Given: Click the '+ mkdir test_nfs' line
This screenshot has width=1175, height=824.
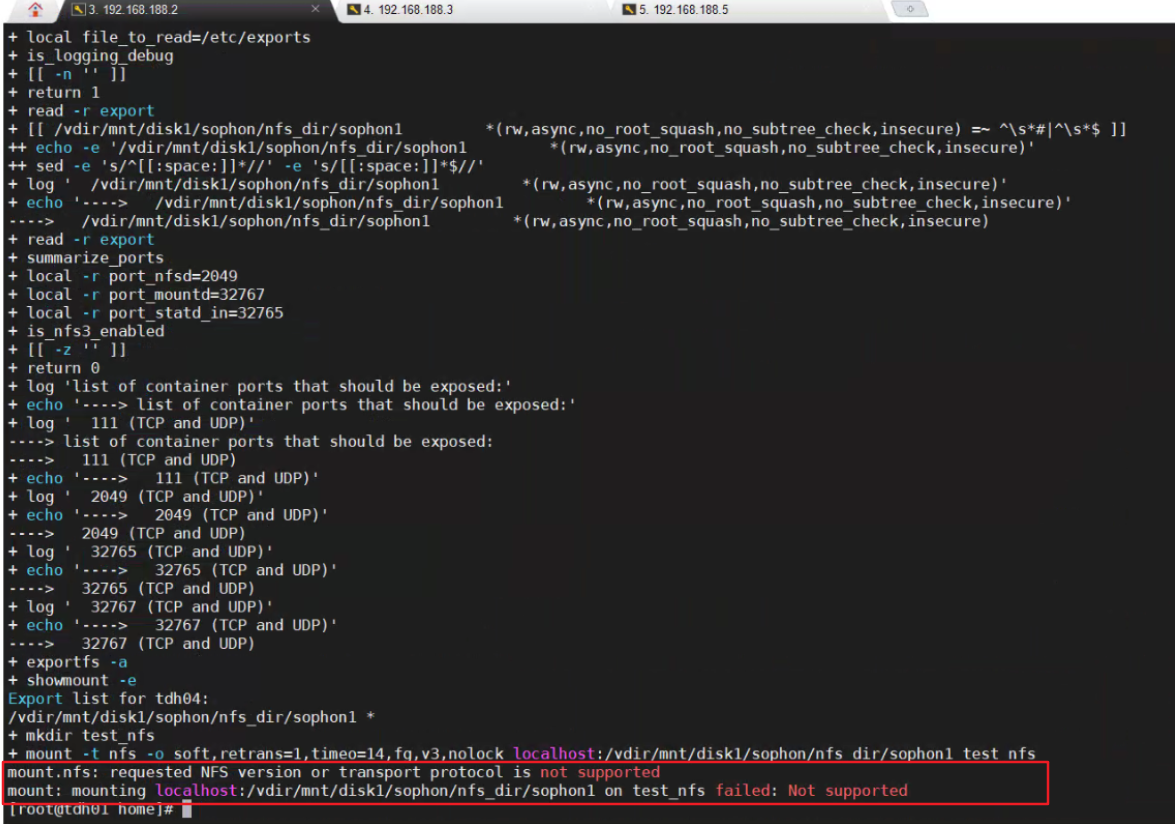Looking at the screenshot, I should click(81, 735).
